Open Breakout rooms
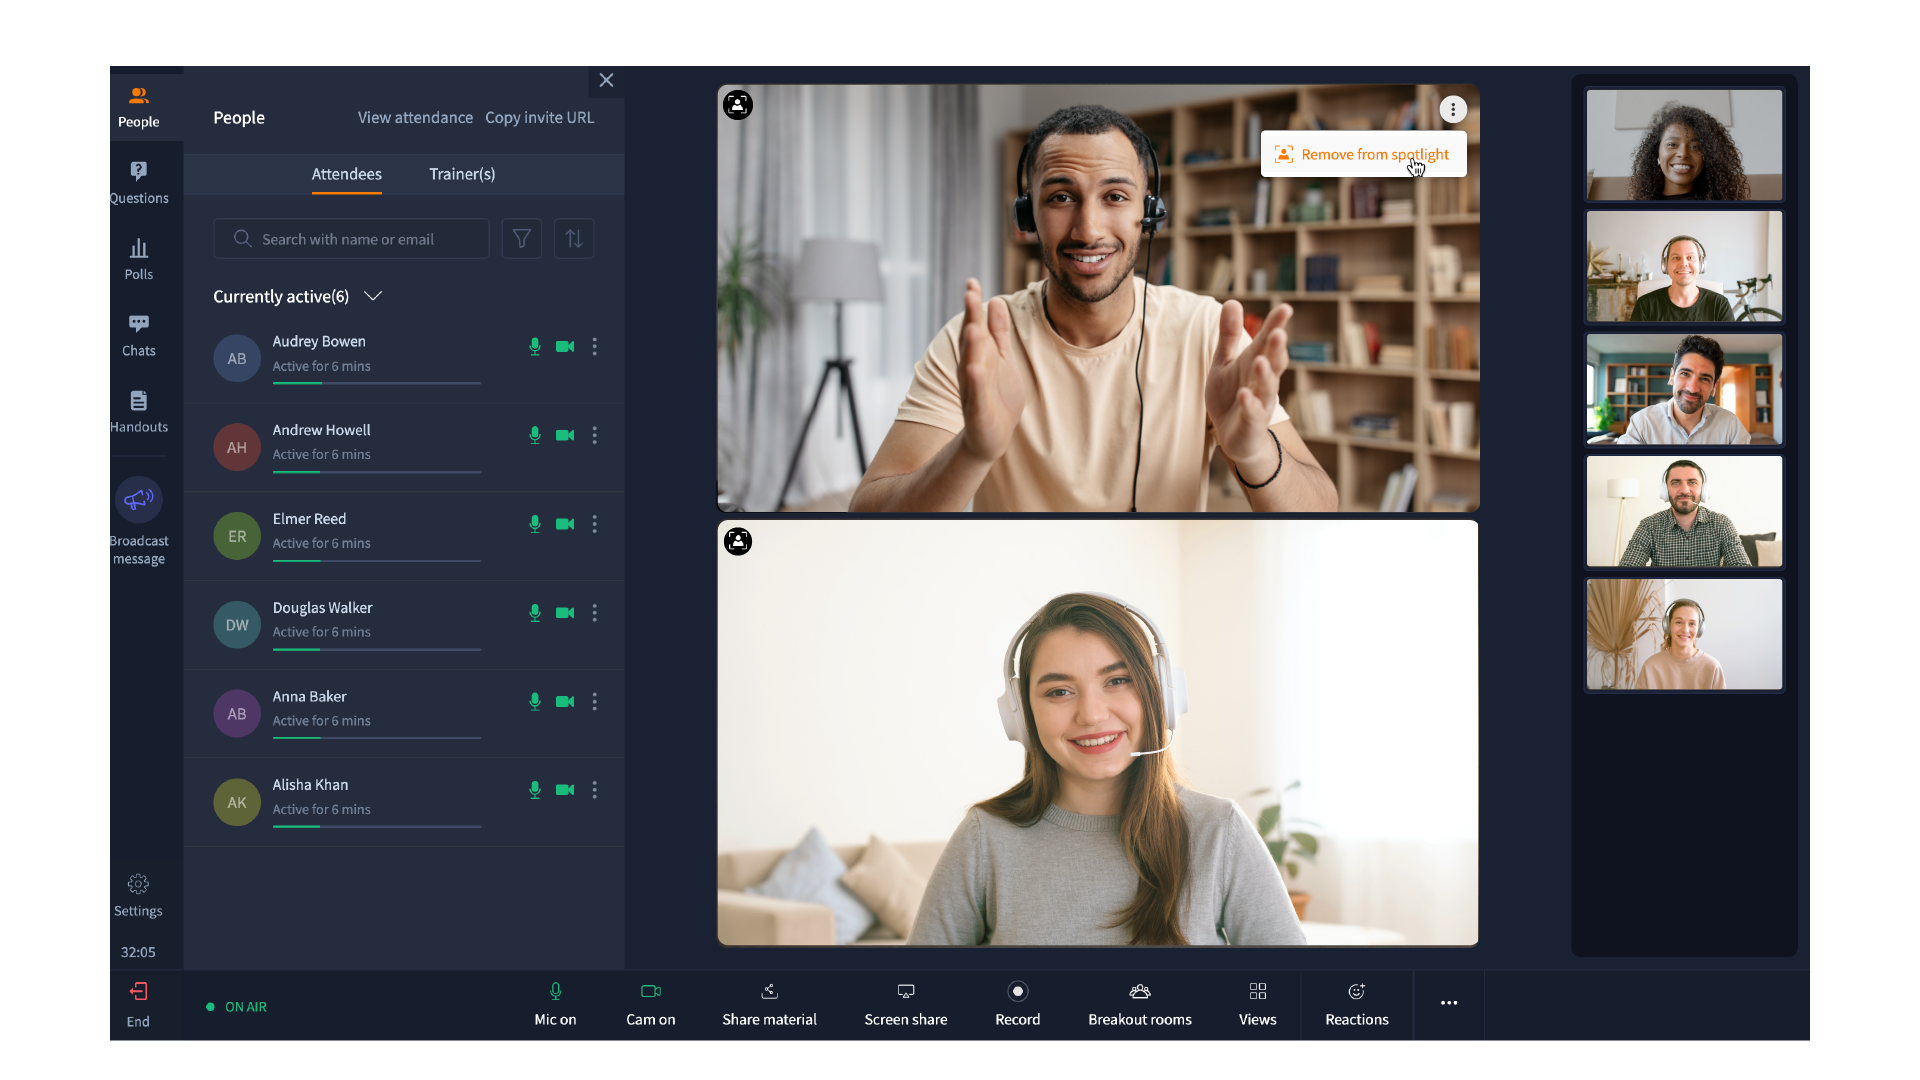Screen dimensions: 1920x1080 (x=1140, y=1005)
